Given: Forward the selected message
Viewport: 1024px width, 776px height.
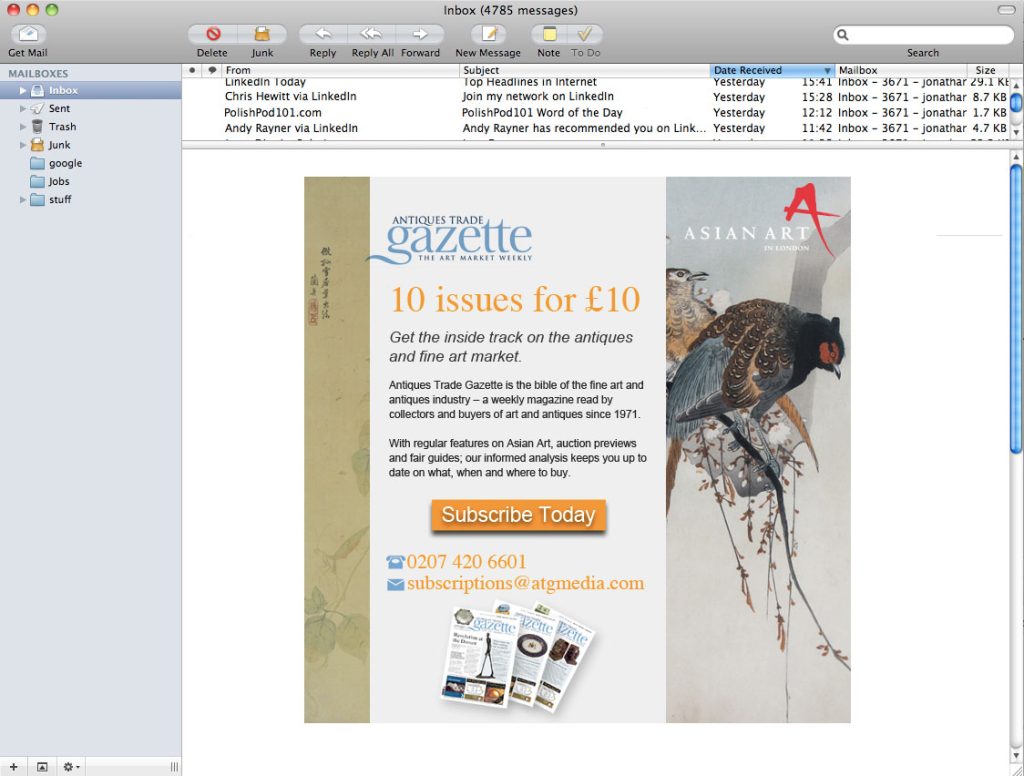Looking at the screenshot, I should [x=420, y=35].
